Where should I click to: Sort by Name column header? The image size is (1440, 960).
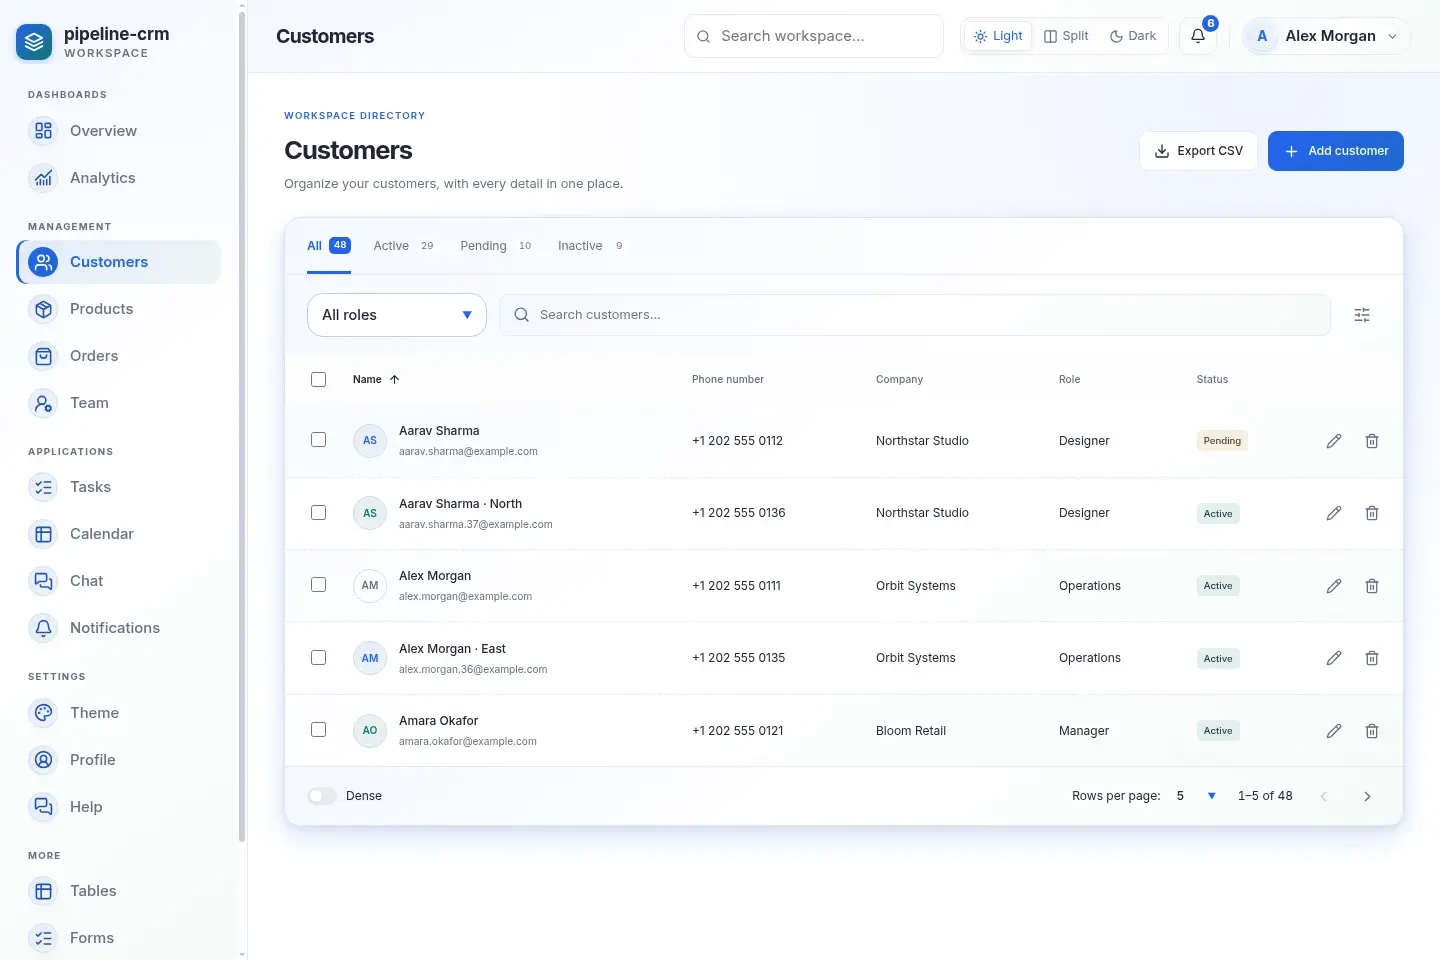tap(376, 380)
